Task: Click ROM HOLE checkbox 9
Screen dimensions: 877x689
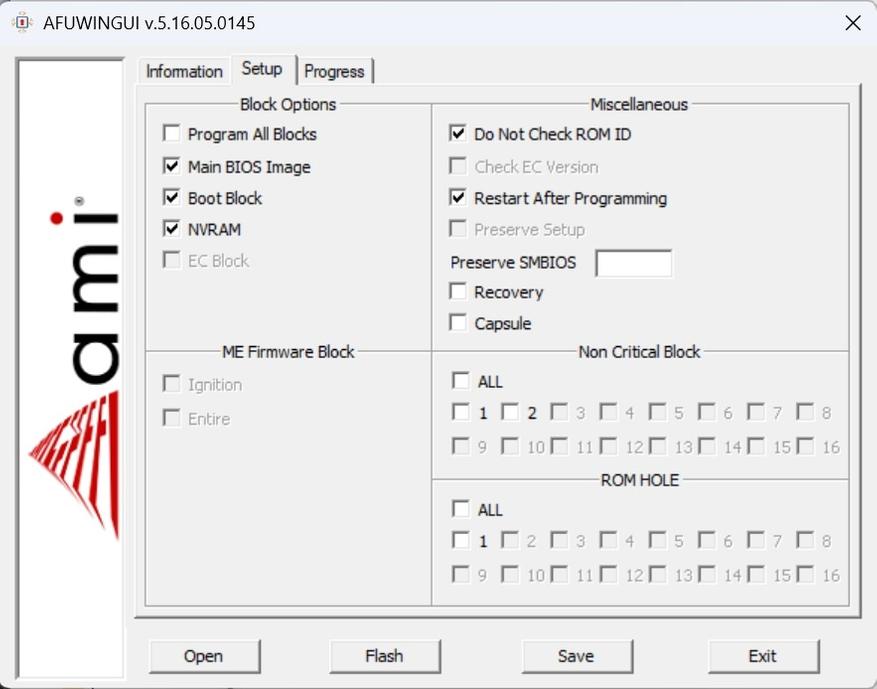Action: click(461, 574)
